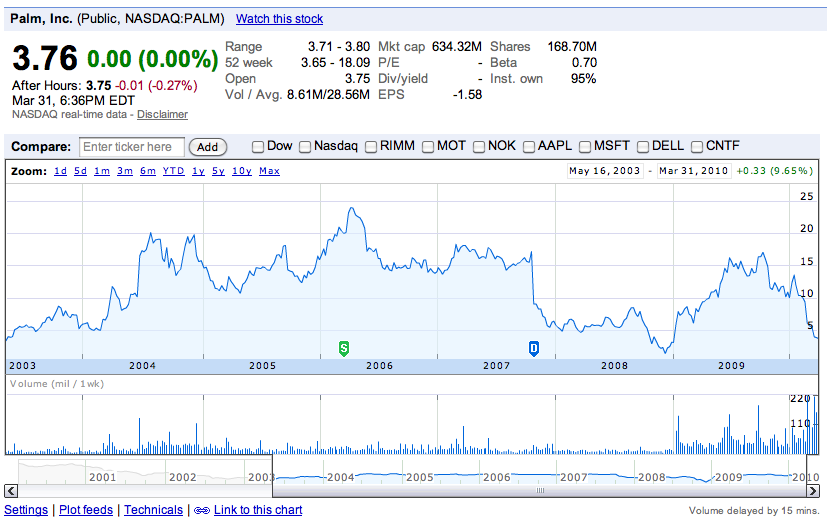The width and height of the screenshot is (827, 523).
Task: Click the timeline range slider grip handle
Action: (540, 491)
